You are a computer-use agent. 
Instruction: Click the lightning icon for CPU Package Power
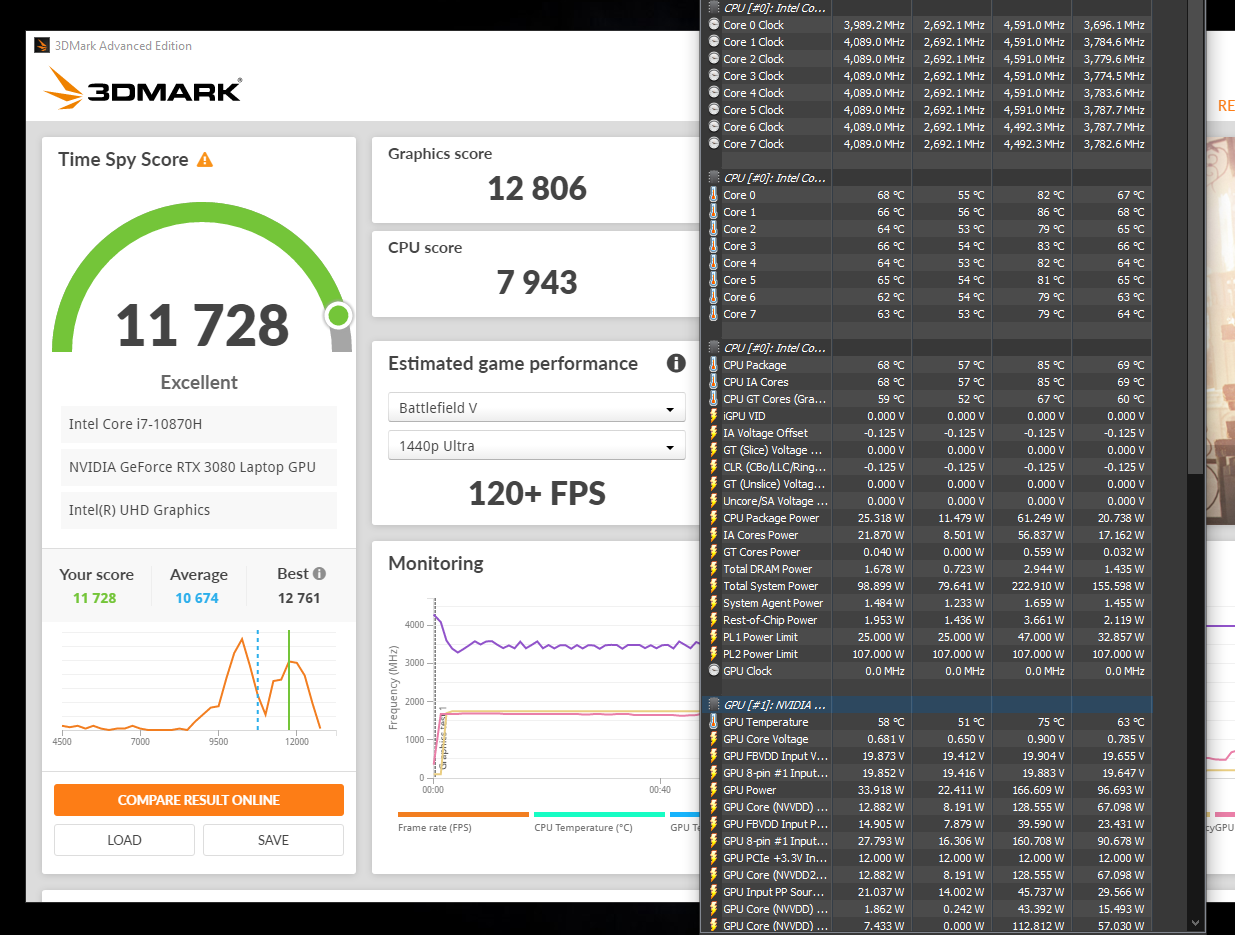[x=713, y=518]
